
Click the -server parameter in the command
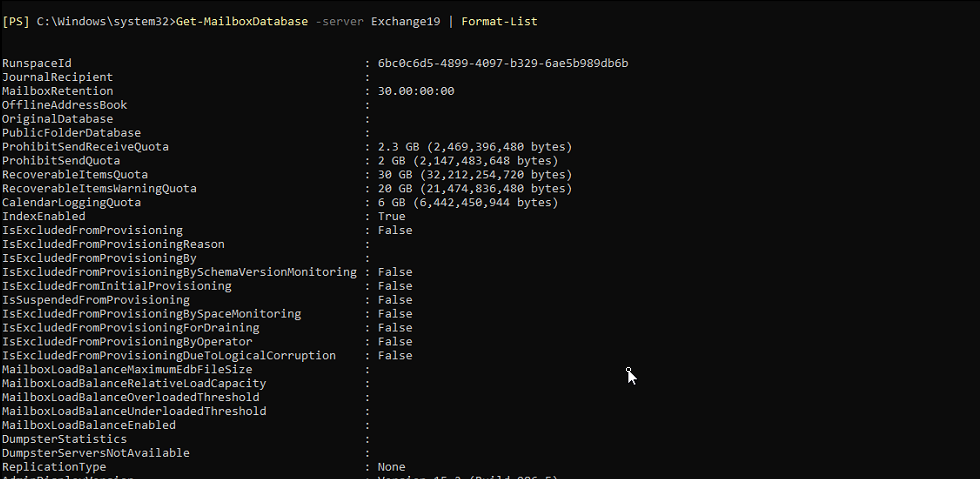pos(339,21)
